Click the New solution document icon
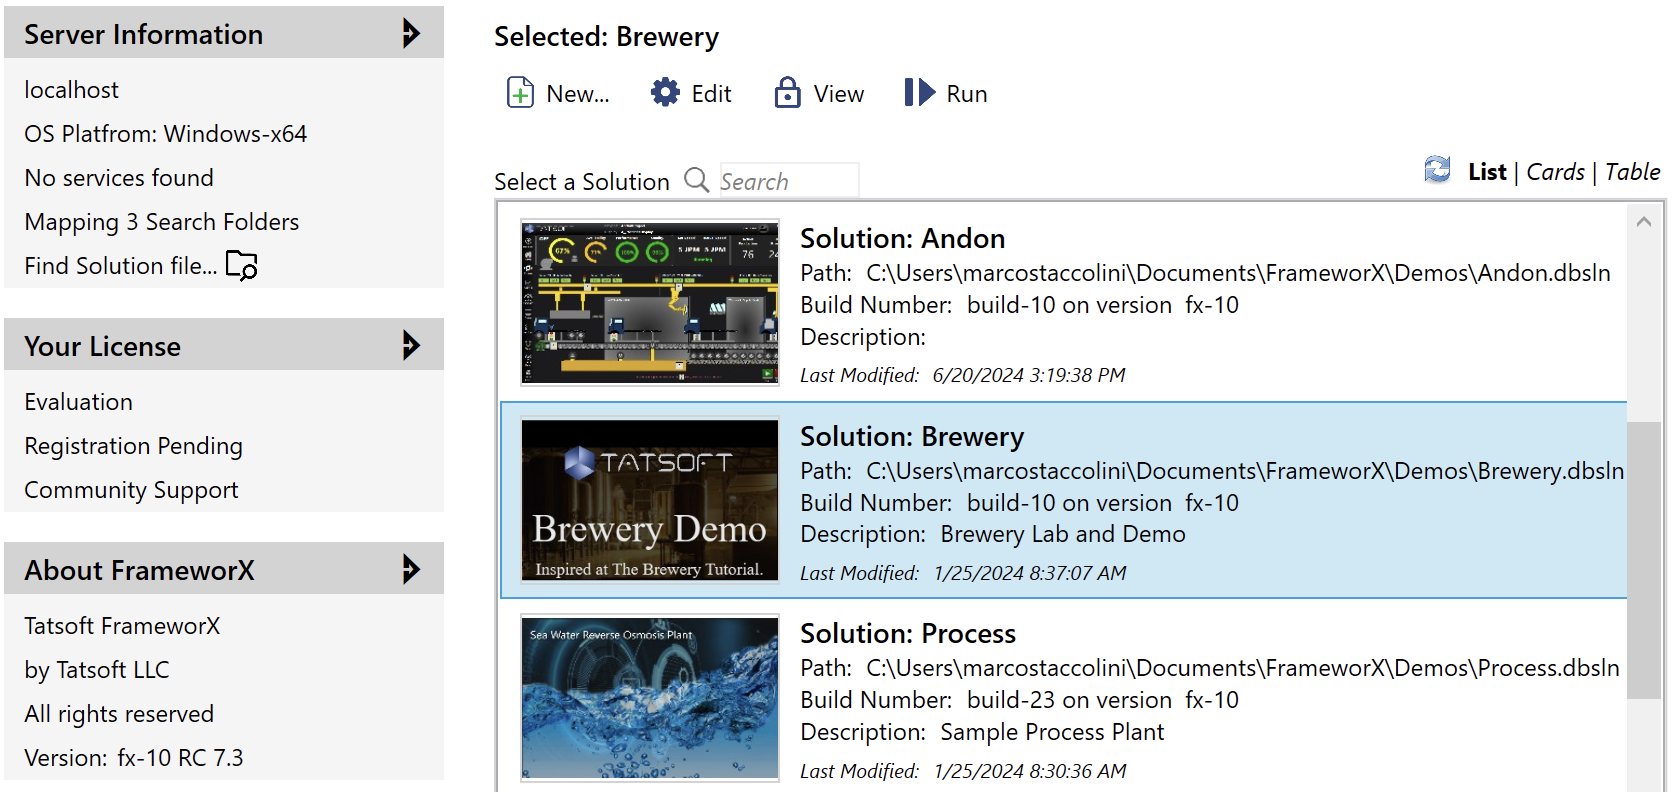The width and height of the screenshot is (1672, 792). pos(520,93)
